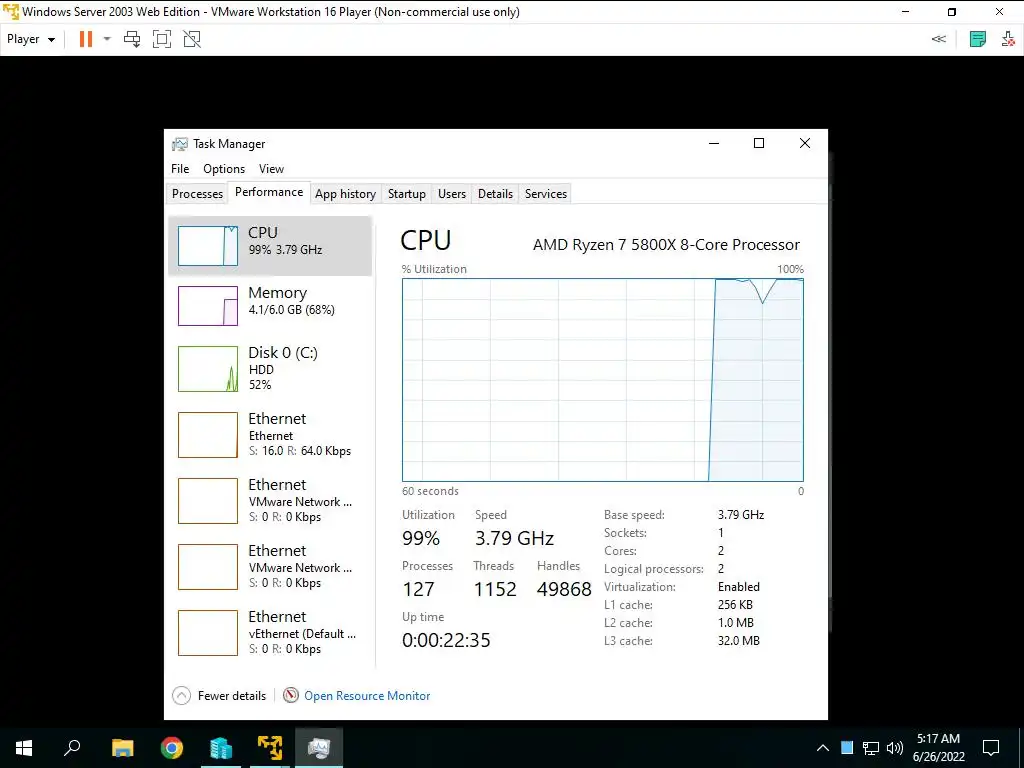1024x768 pixels.
Task: Open File Explorer from the taskbar
Action: click(x=122, y=748)
